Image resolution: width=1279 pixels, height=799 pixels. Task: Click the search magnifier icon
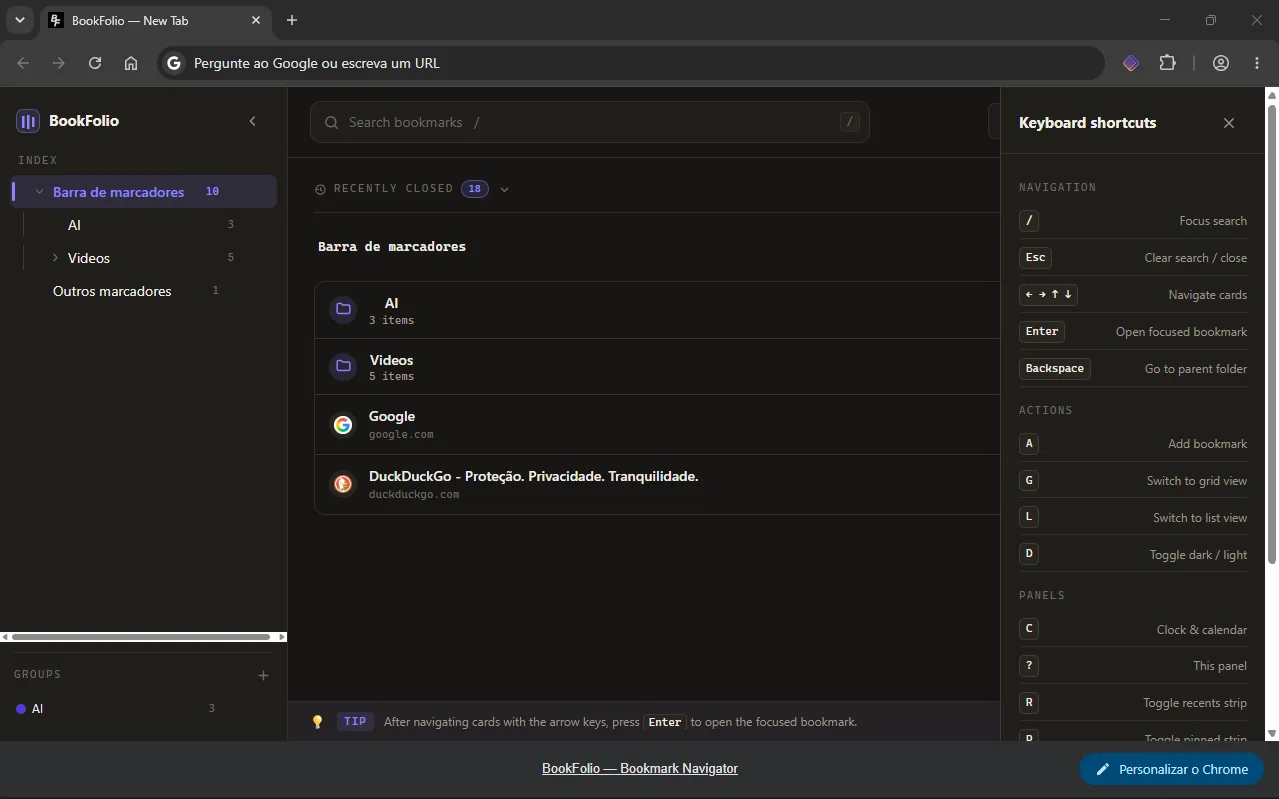(x=332, y=122)
